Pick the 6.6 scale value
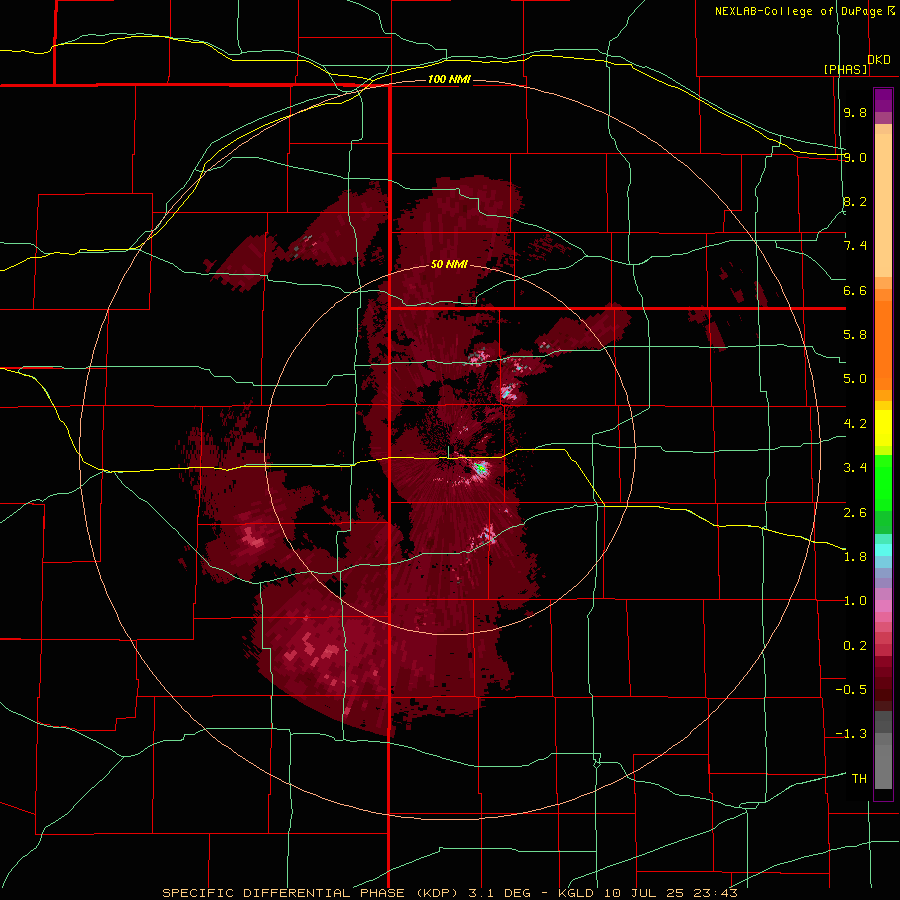Screen dimensions: 900x900 coord(855,290)
